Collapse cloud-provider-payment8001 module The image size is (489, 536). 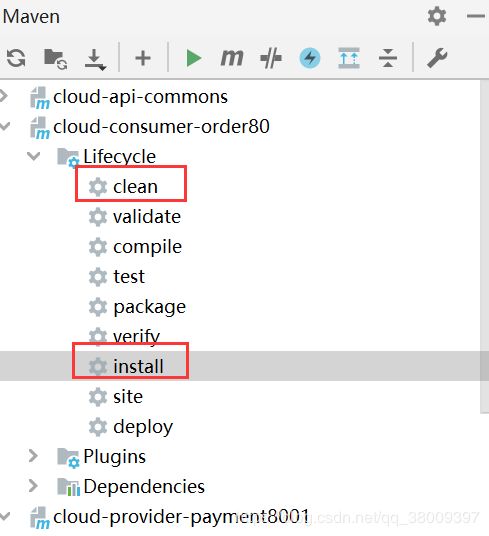[x=4, y=515]
